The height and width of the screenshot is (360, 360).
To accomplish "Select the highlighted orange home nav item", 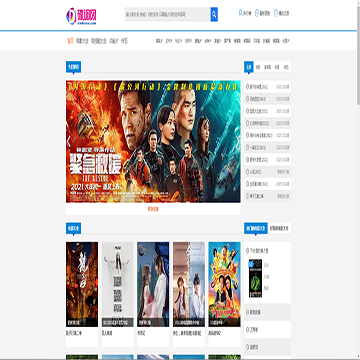I will (70, 41).
